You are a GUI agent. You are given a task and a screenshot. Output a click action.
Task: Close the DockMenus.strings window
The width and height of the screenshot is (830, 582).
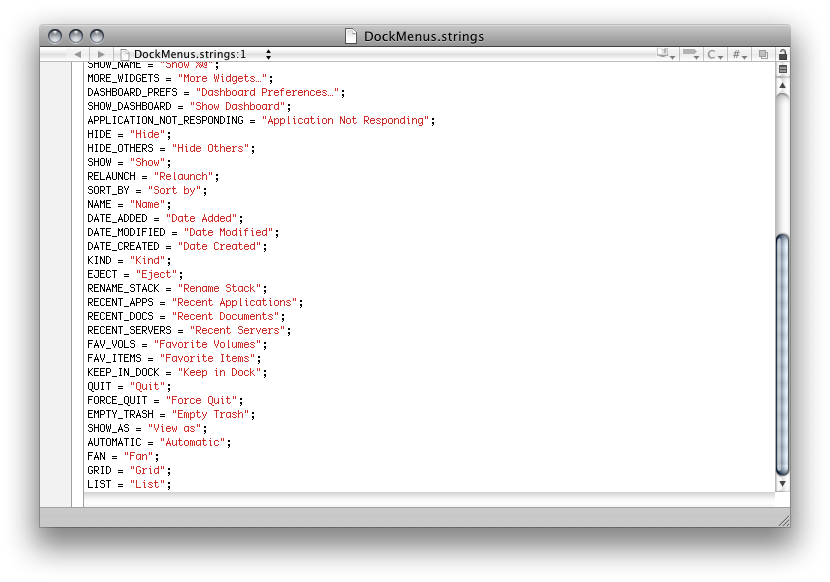55,36
